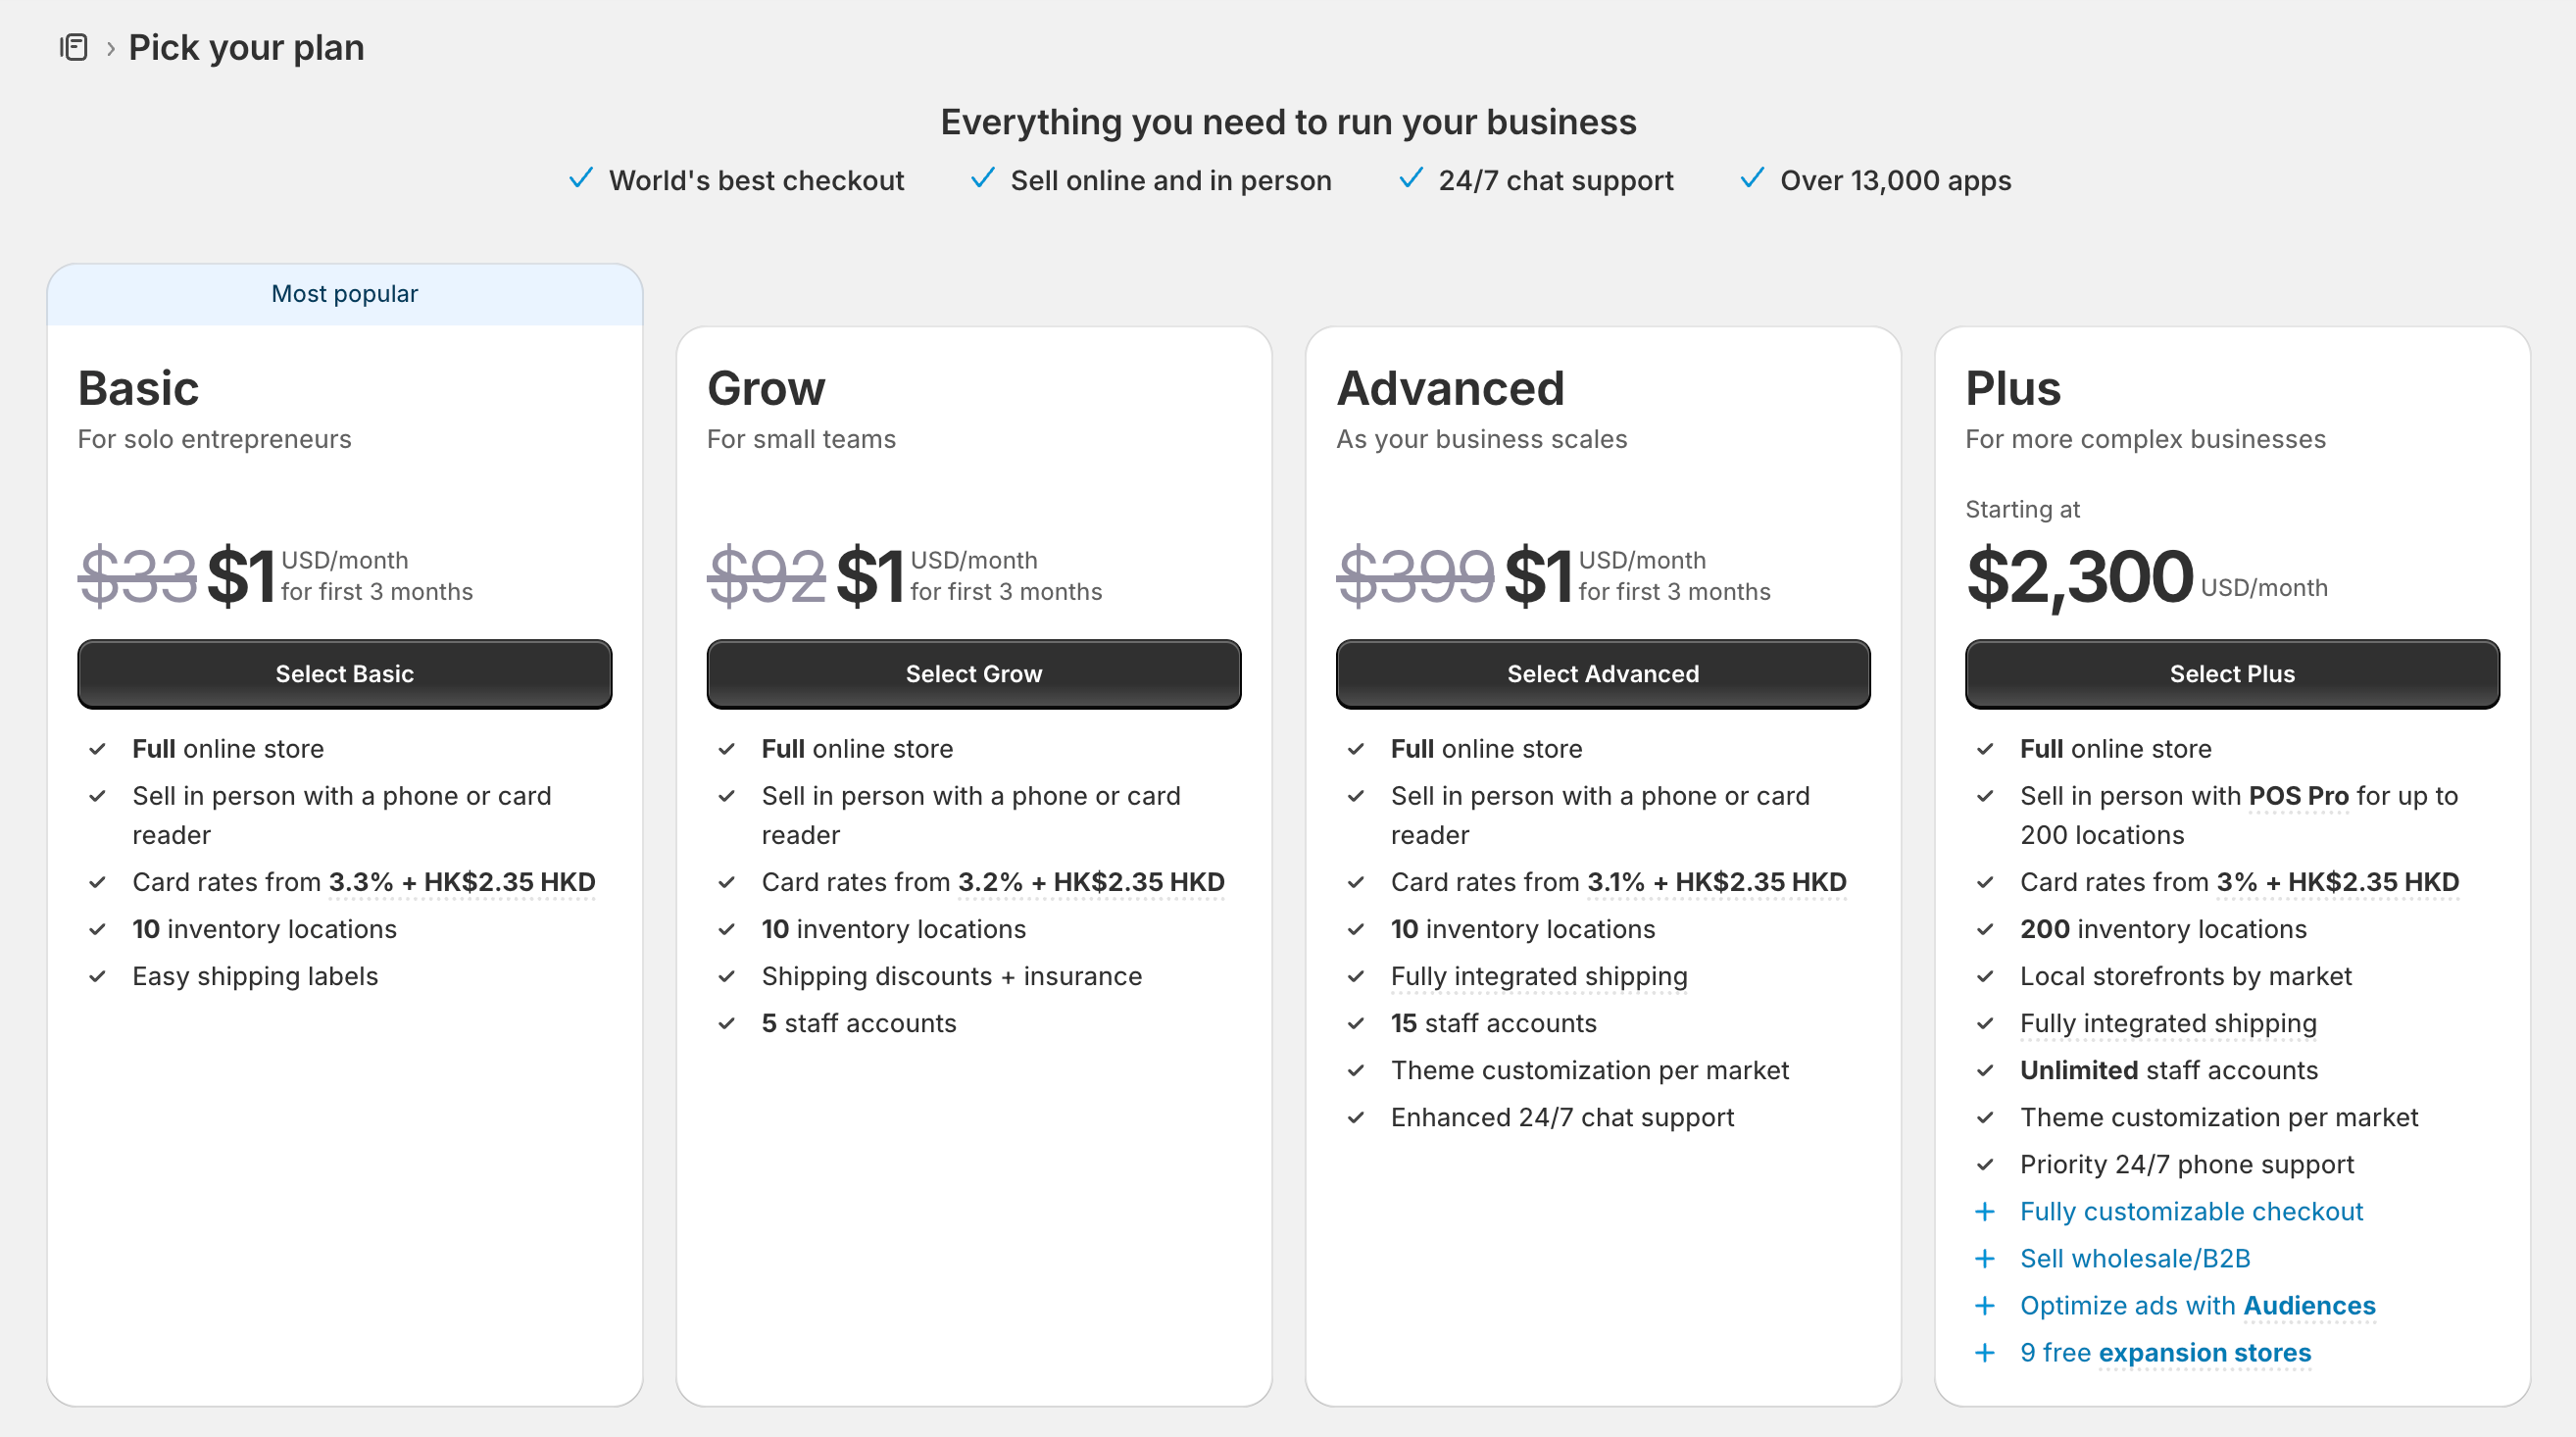Click the Audiences link in Plus features
Image resolution: width=2576 pixels, height=1437 pixels.
2309,1305
